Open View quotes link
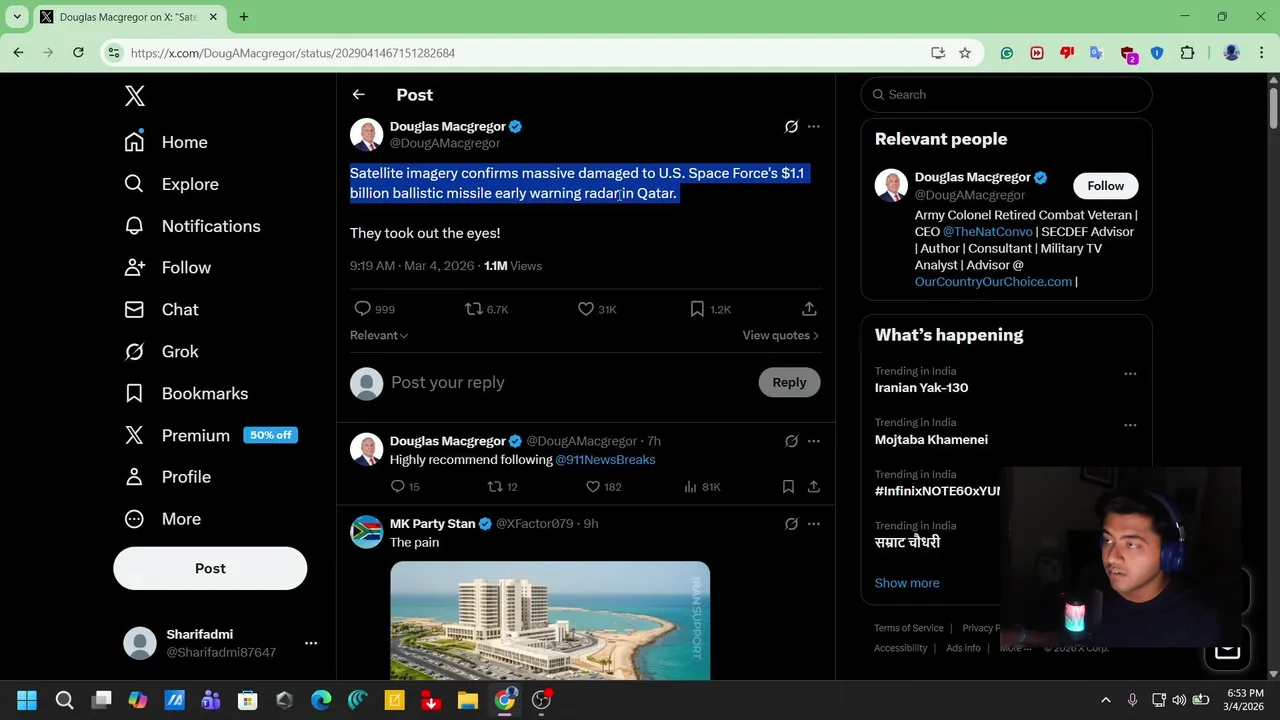The height and width of the screenshot is (720, 1280). click(x=781, y=336)
